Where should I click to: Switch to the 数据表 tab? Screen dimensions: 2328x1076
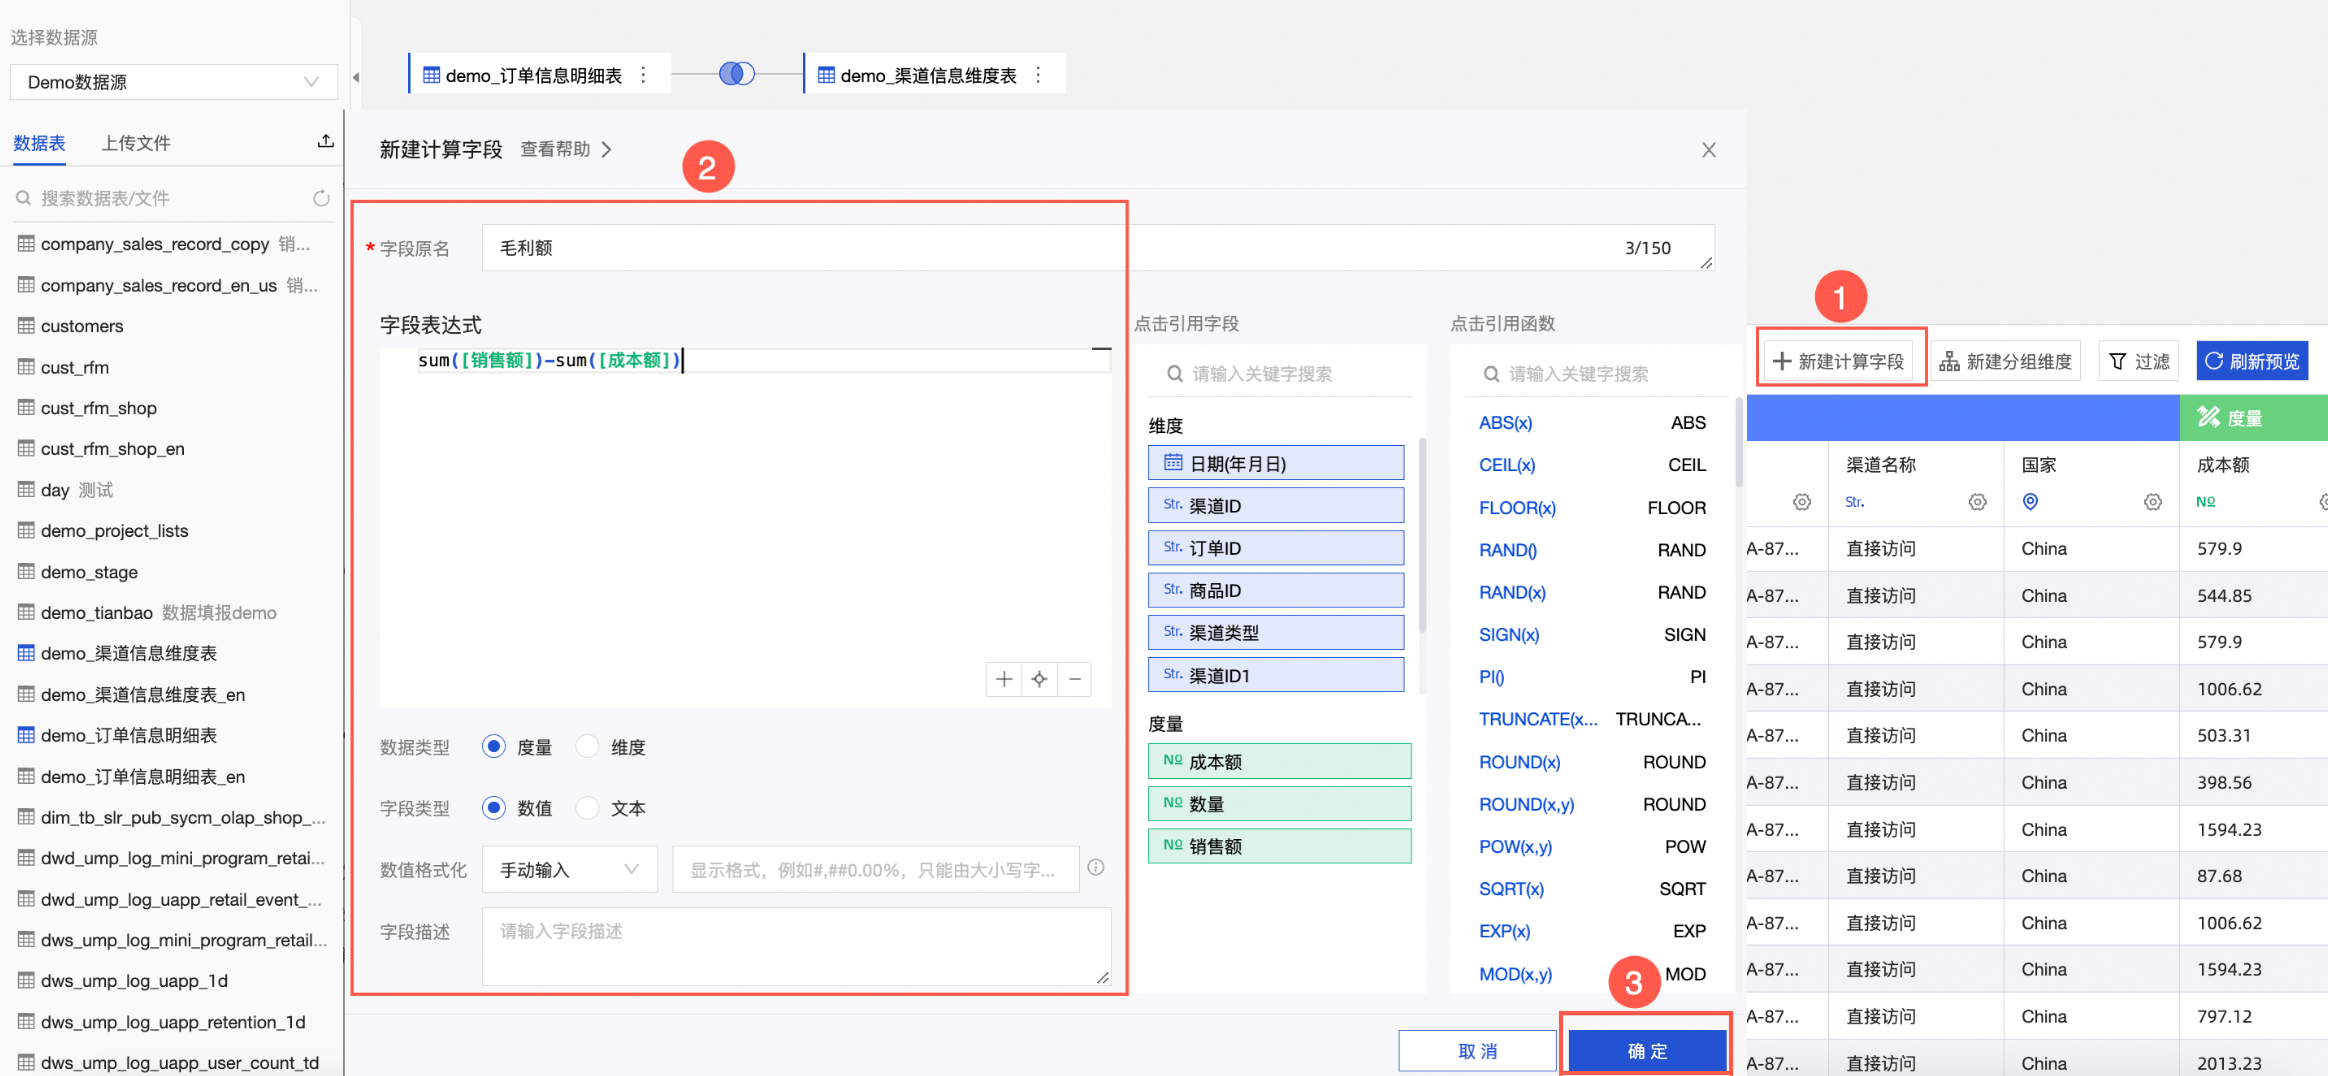[39, 143]
